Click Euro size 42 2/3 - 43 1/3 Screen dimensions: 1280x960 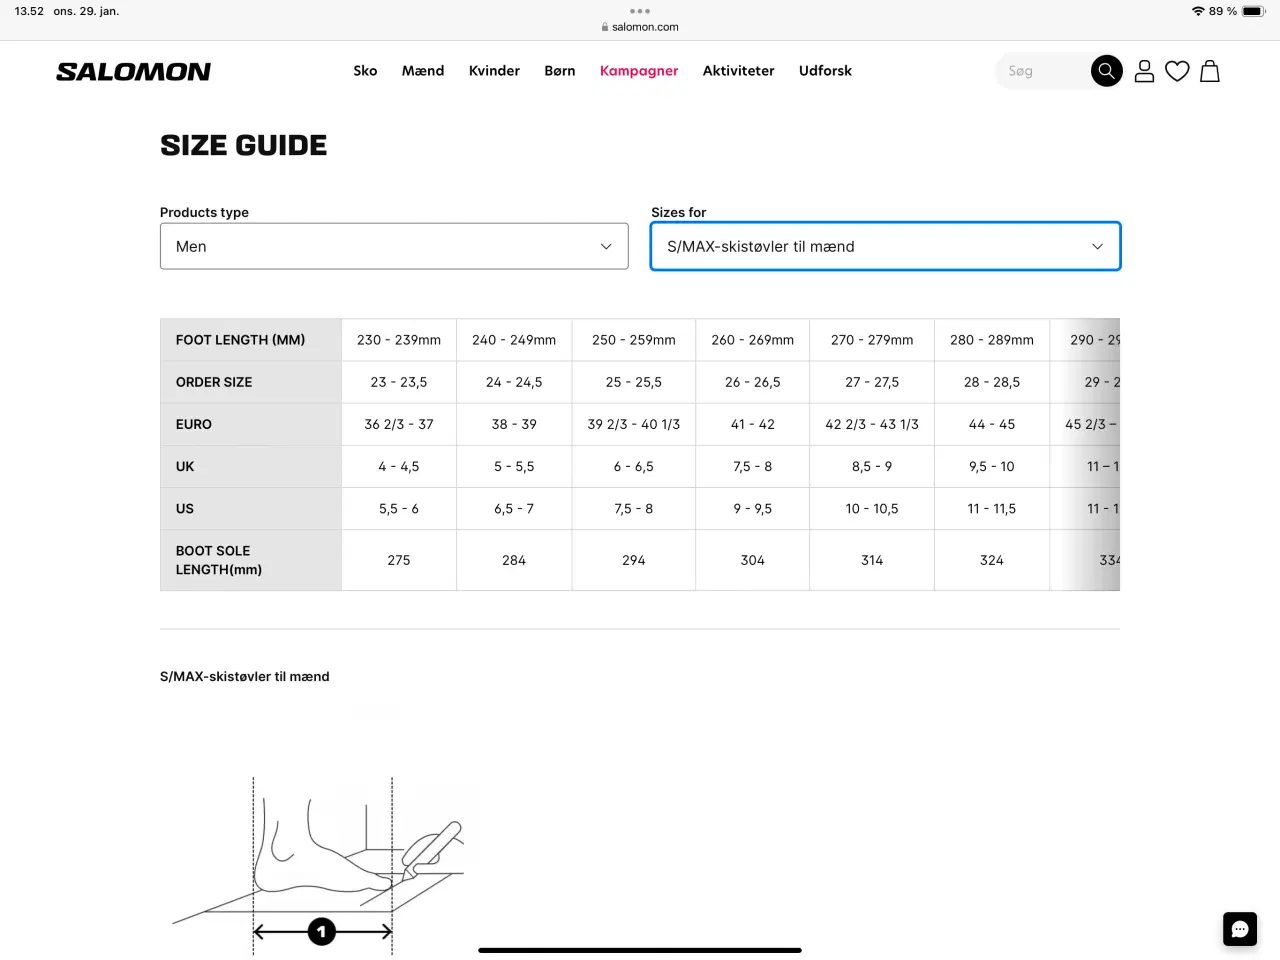[x=872, y=424]
